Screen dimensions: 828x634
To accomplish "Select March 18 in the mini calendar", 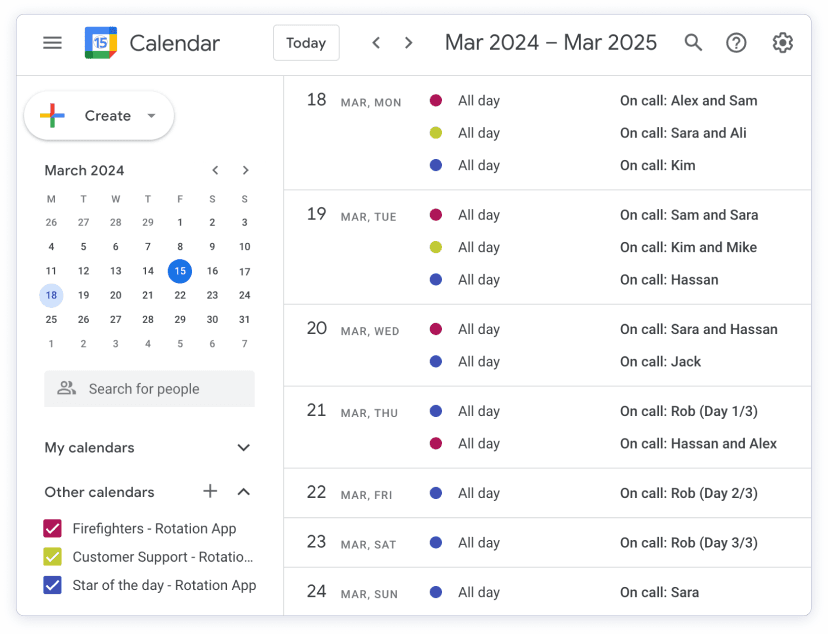I will click(x=51, y=294).
